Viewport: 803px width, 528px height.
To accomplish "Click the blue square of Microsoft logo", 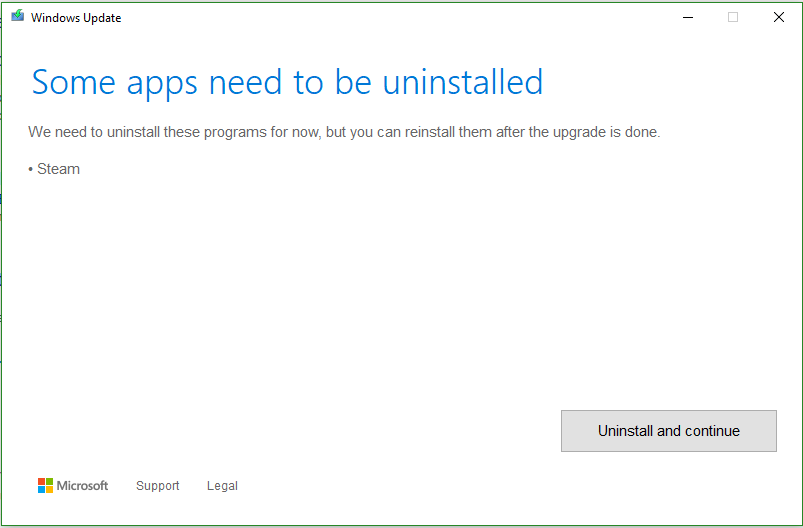I will click(41, 490).
